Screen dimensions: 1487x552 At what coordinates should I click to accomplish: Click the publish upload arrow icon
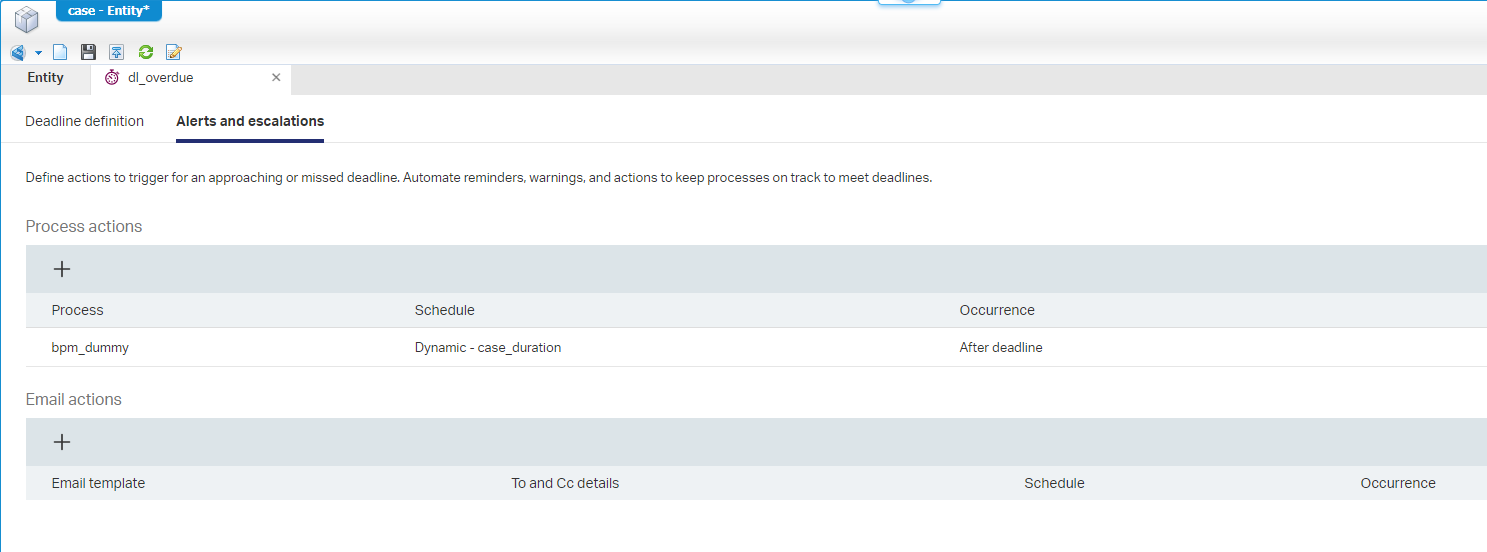[117, 52]
